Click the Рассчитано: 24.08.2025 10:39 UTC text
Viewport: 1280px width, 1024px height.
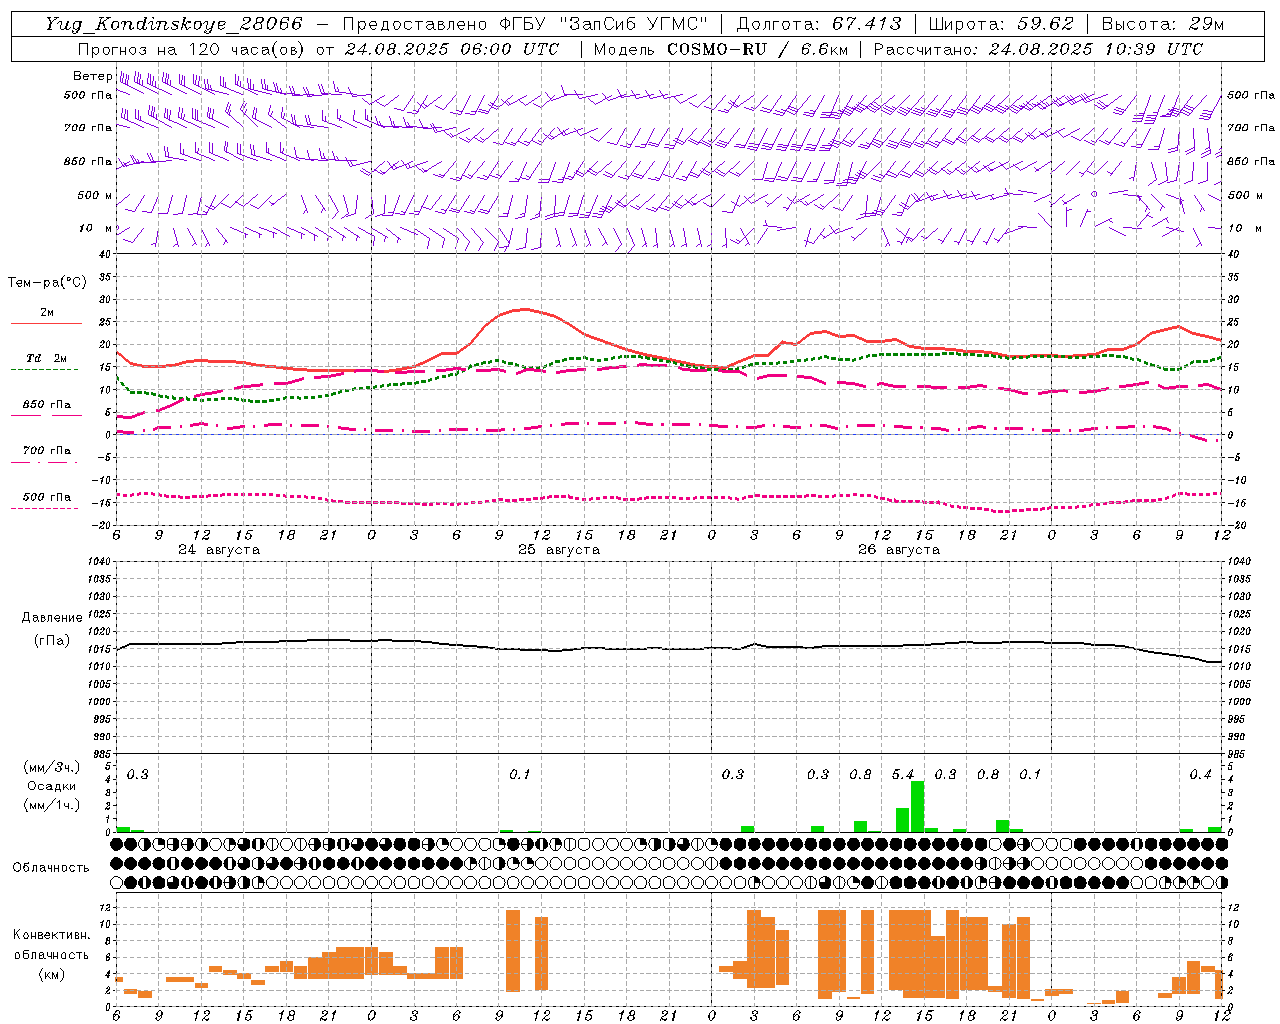click(1038, 49)
